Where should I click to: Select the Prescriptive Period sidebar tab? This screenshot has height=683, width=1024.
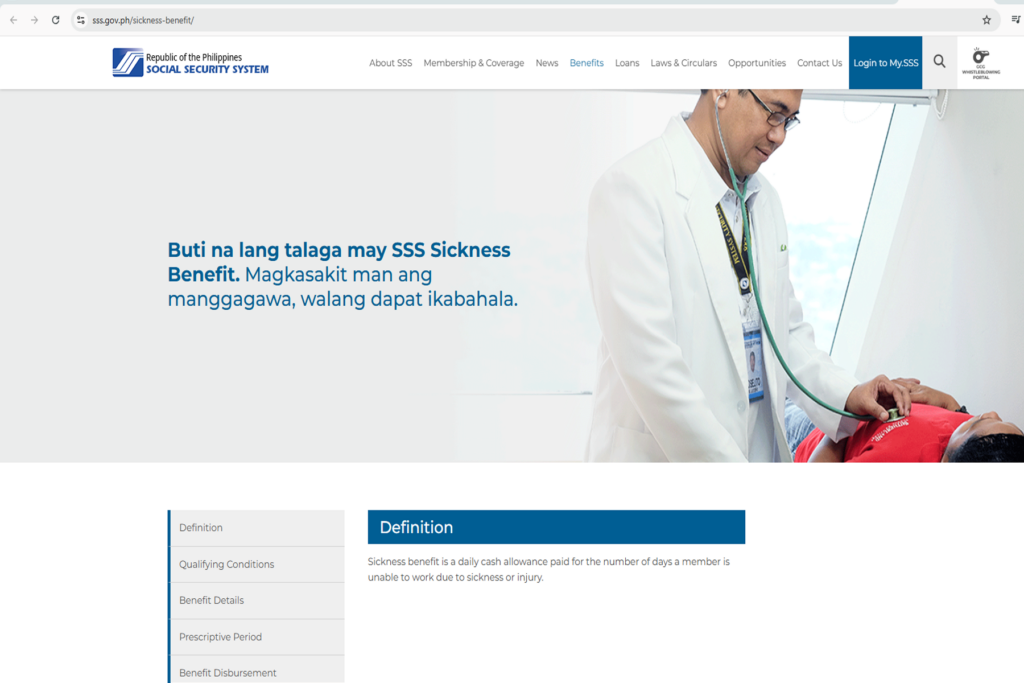(257, 637)
